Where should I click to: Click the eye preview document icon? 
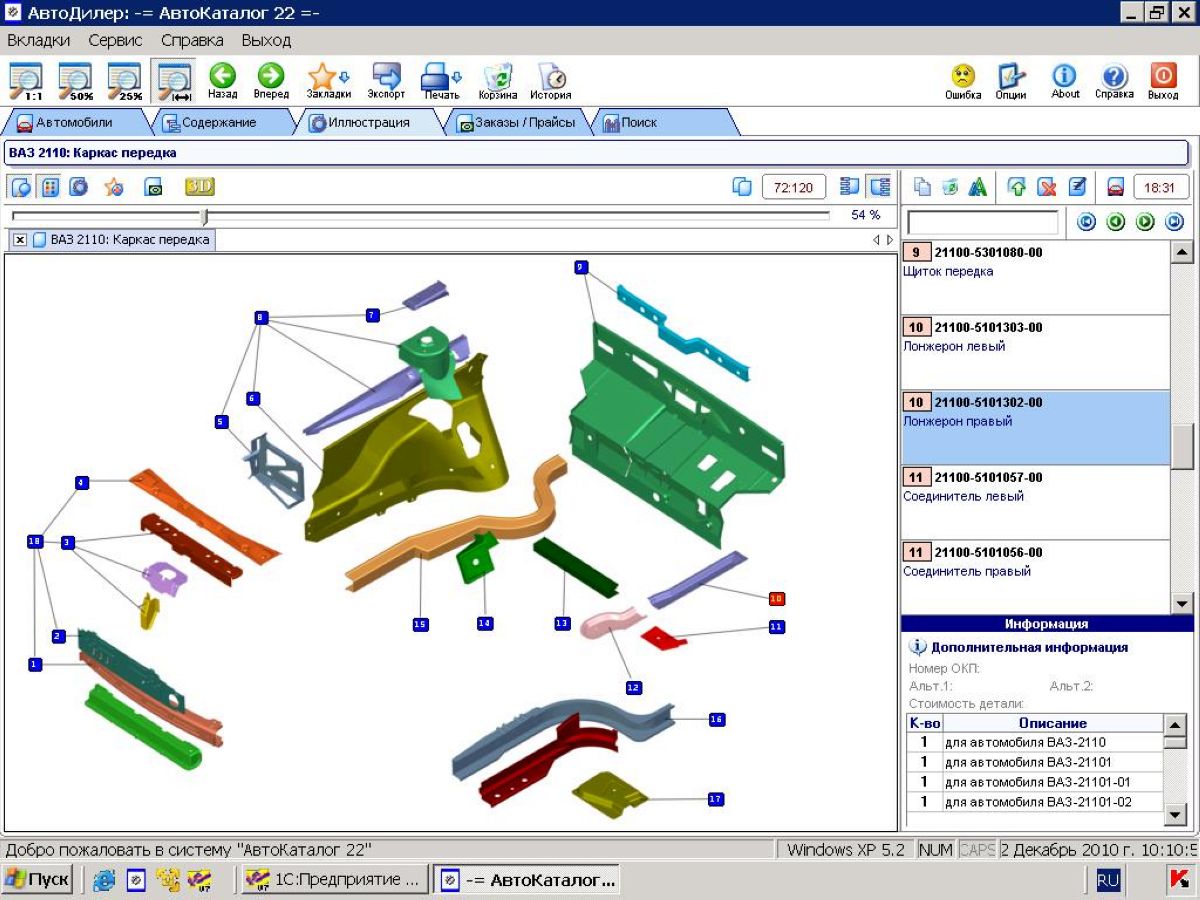tap(153, 187)
